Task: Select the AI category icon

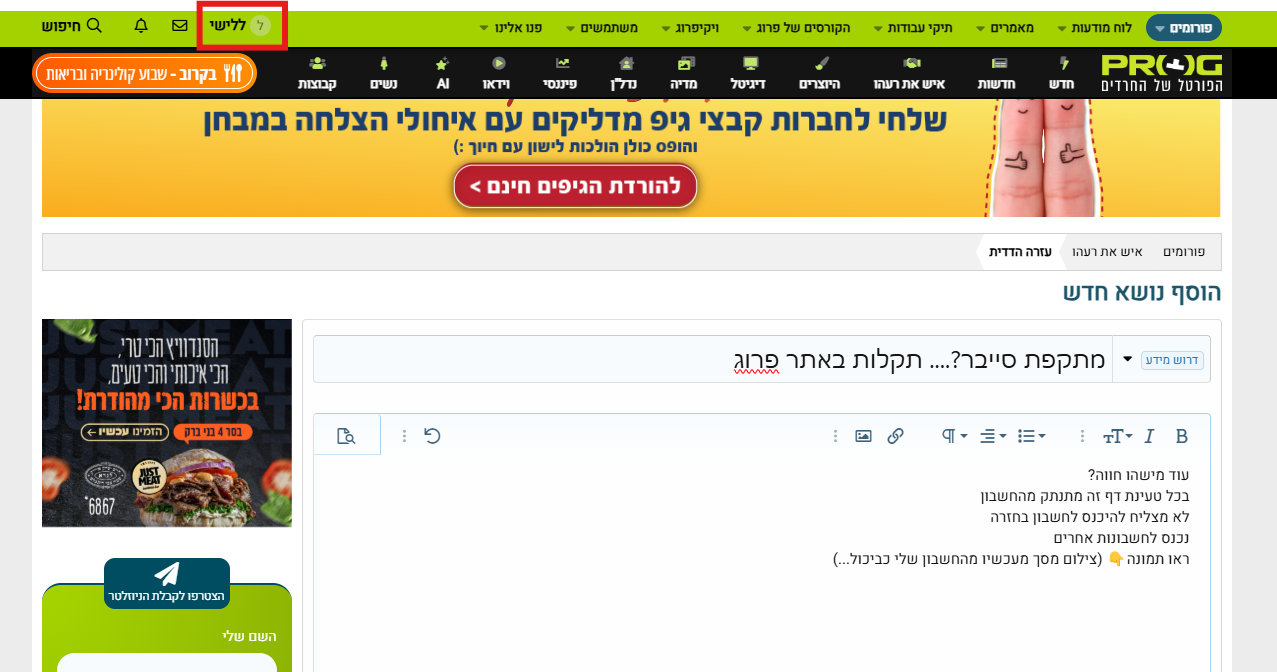Action: [x=442, y=73]
